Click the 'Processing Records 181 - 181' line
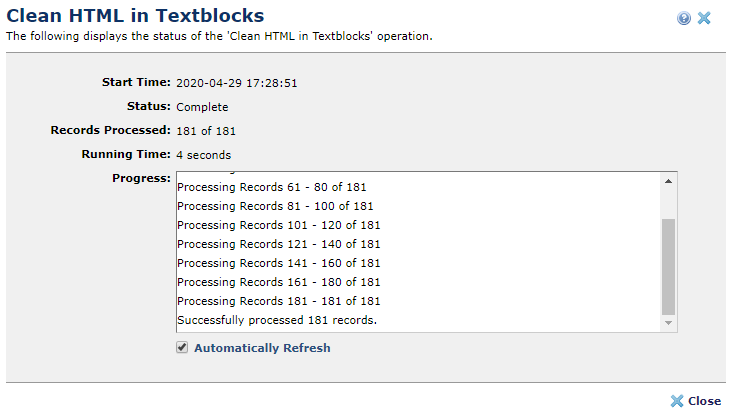This screenshot has width=731, height=416. click(x=278, y=301)
